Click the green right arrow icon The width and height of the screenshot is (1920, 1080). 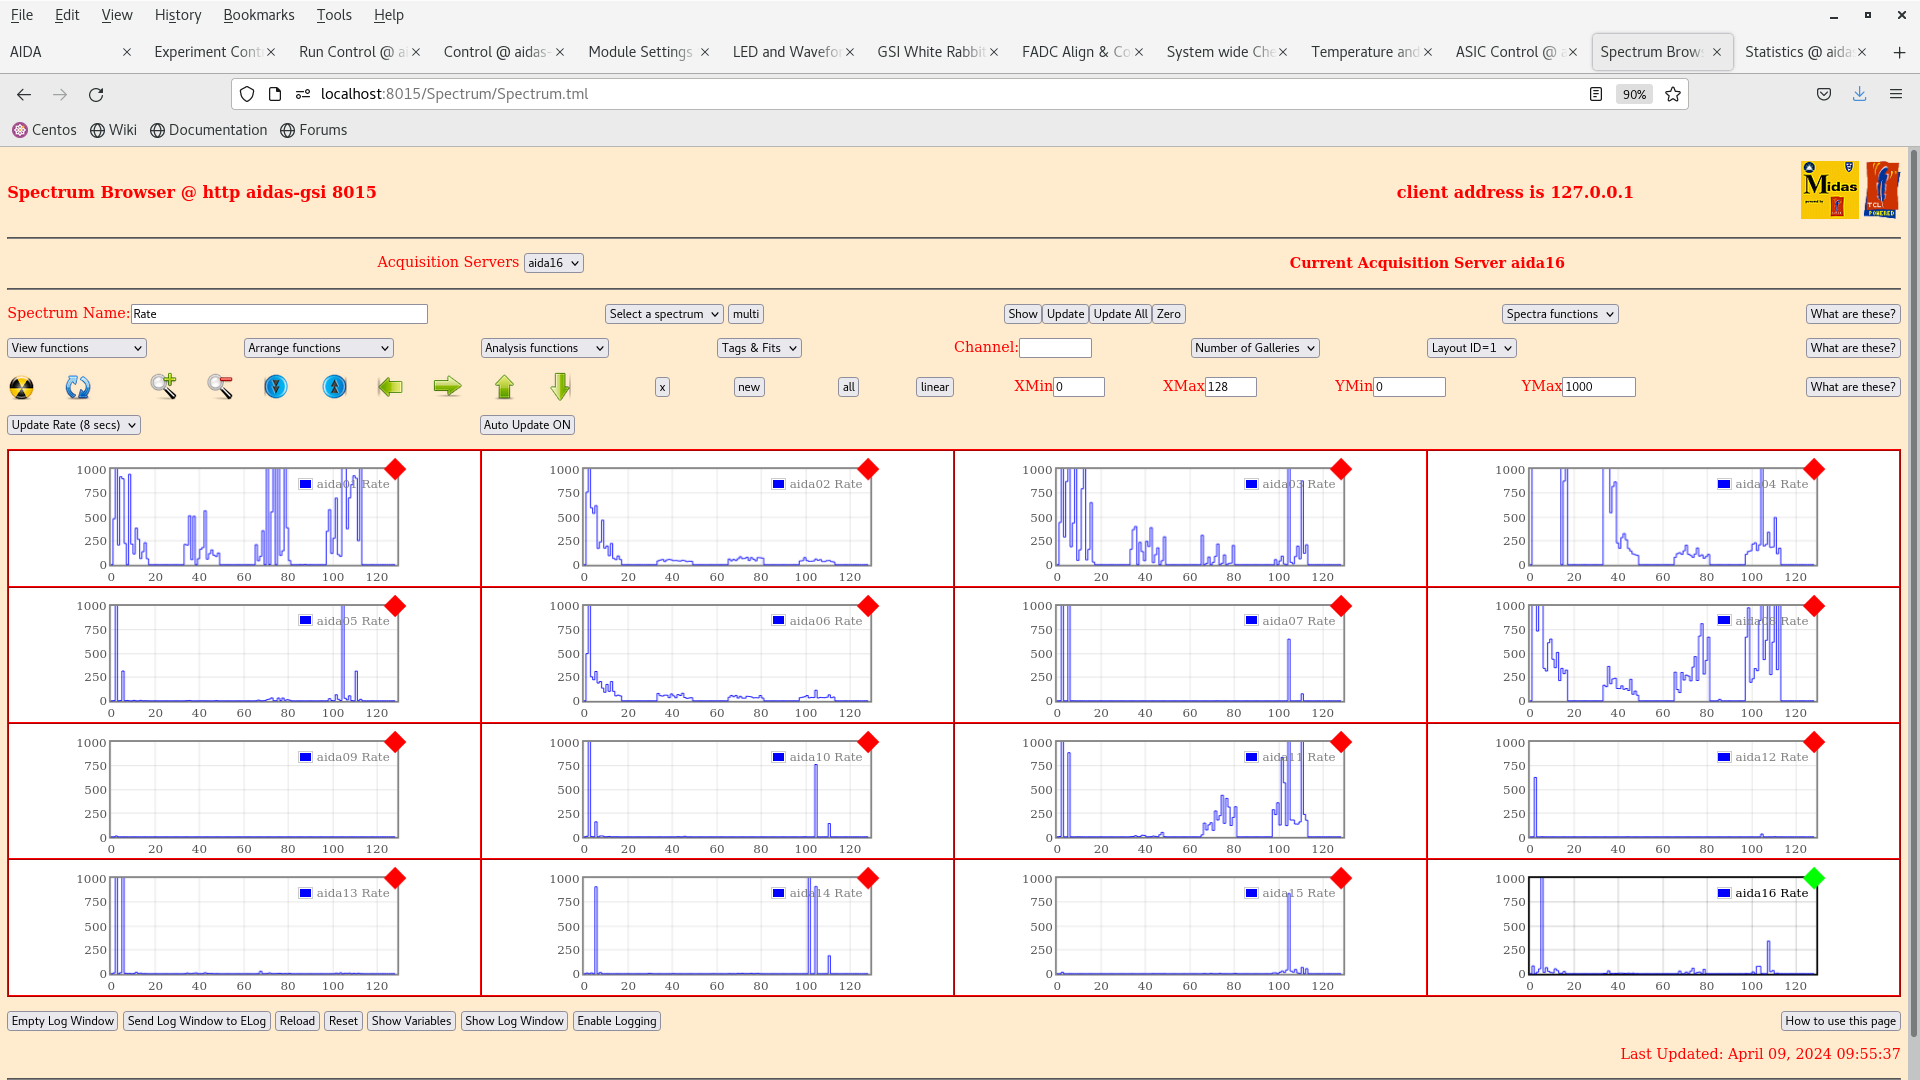click(447, 386)
